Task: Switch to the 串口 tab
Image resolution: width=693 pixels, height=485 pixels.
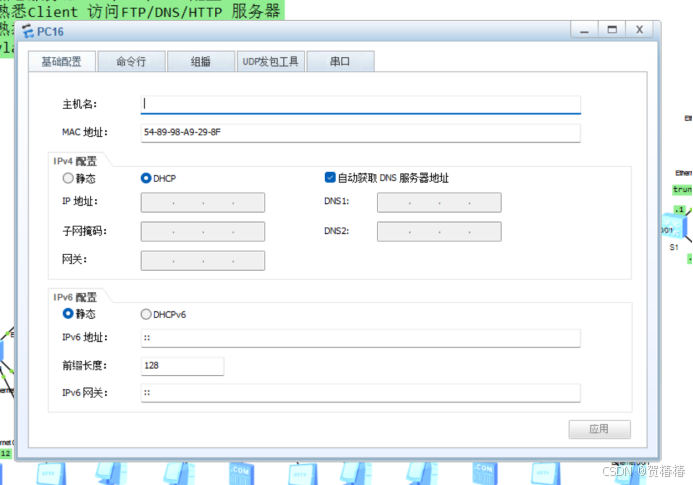Action: tap(341, 62)
